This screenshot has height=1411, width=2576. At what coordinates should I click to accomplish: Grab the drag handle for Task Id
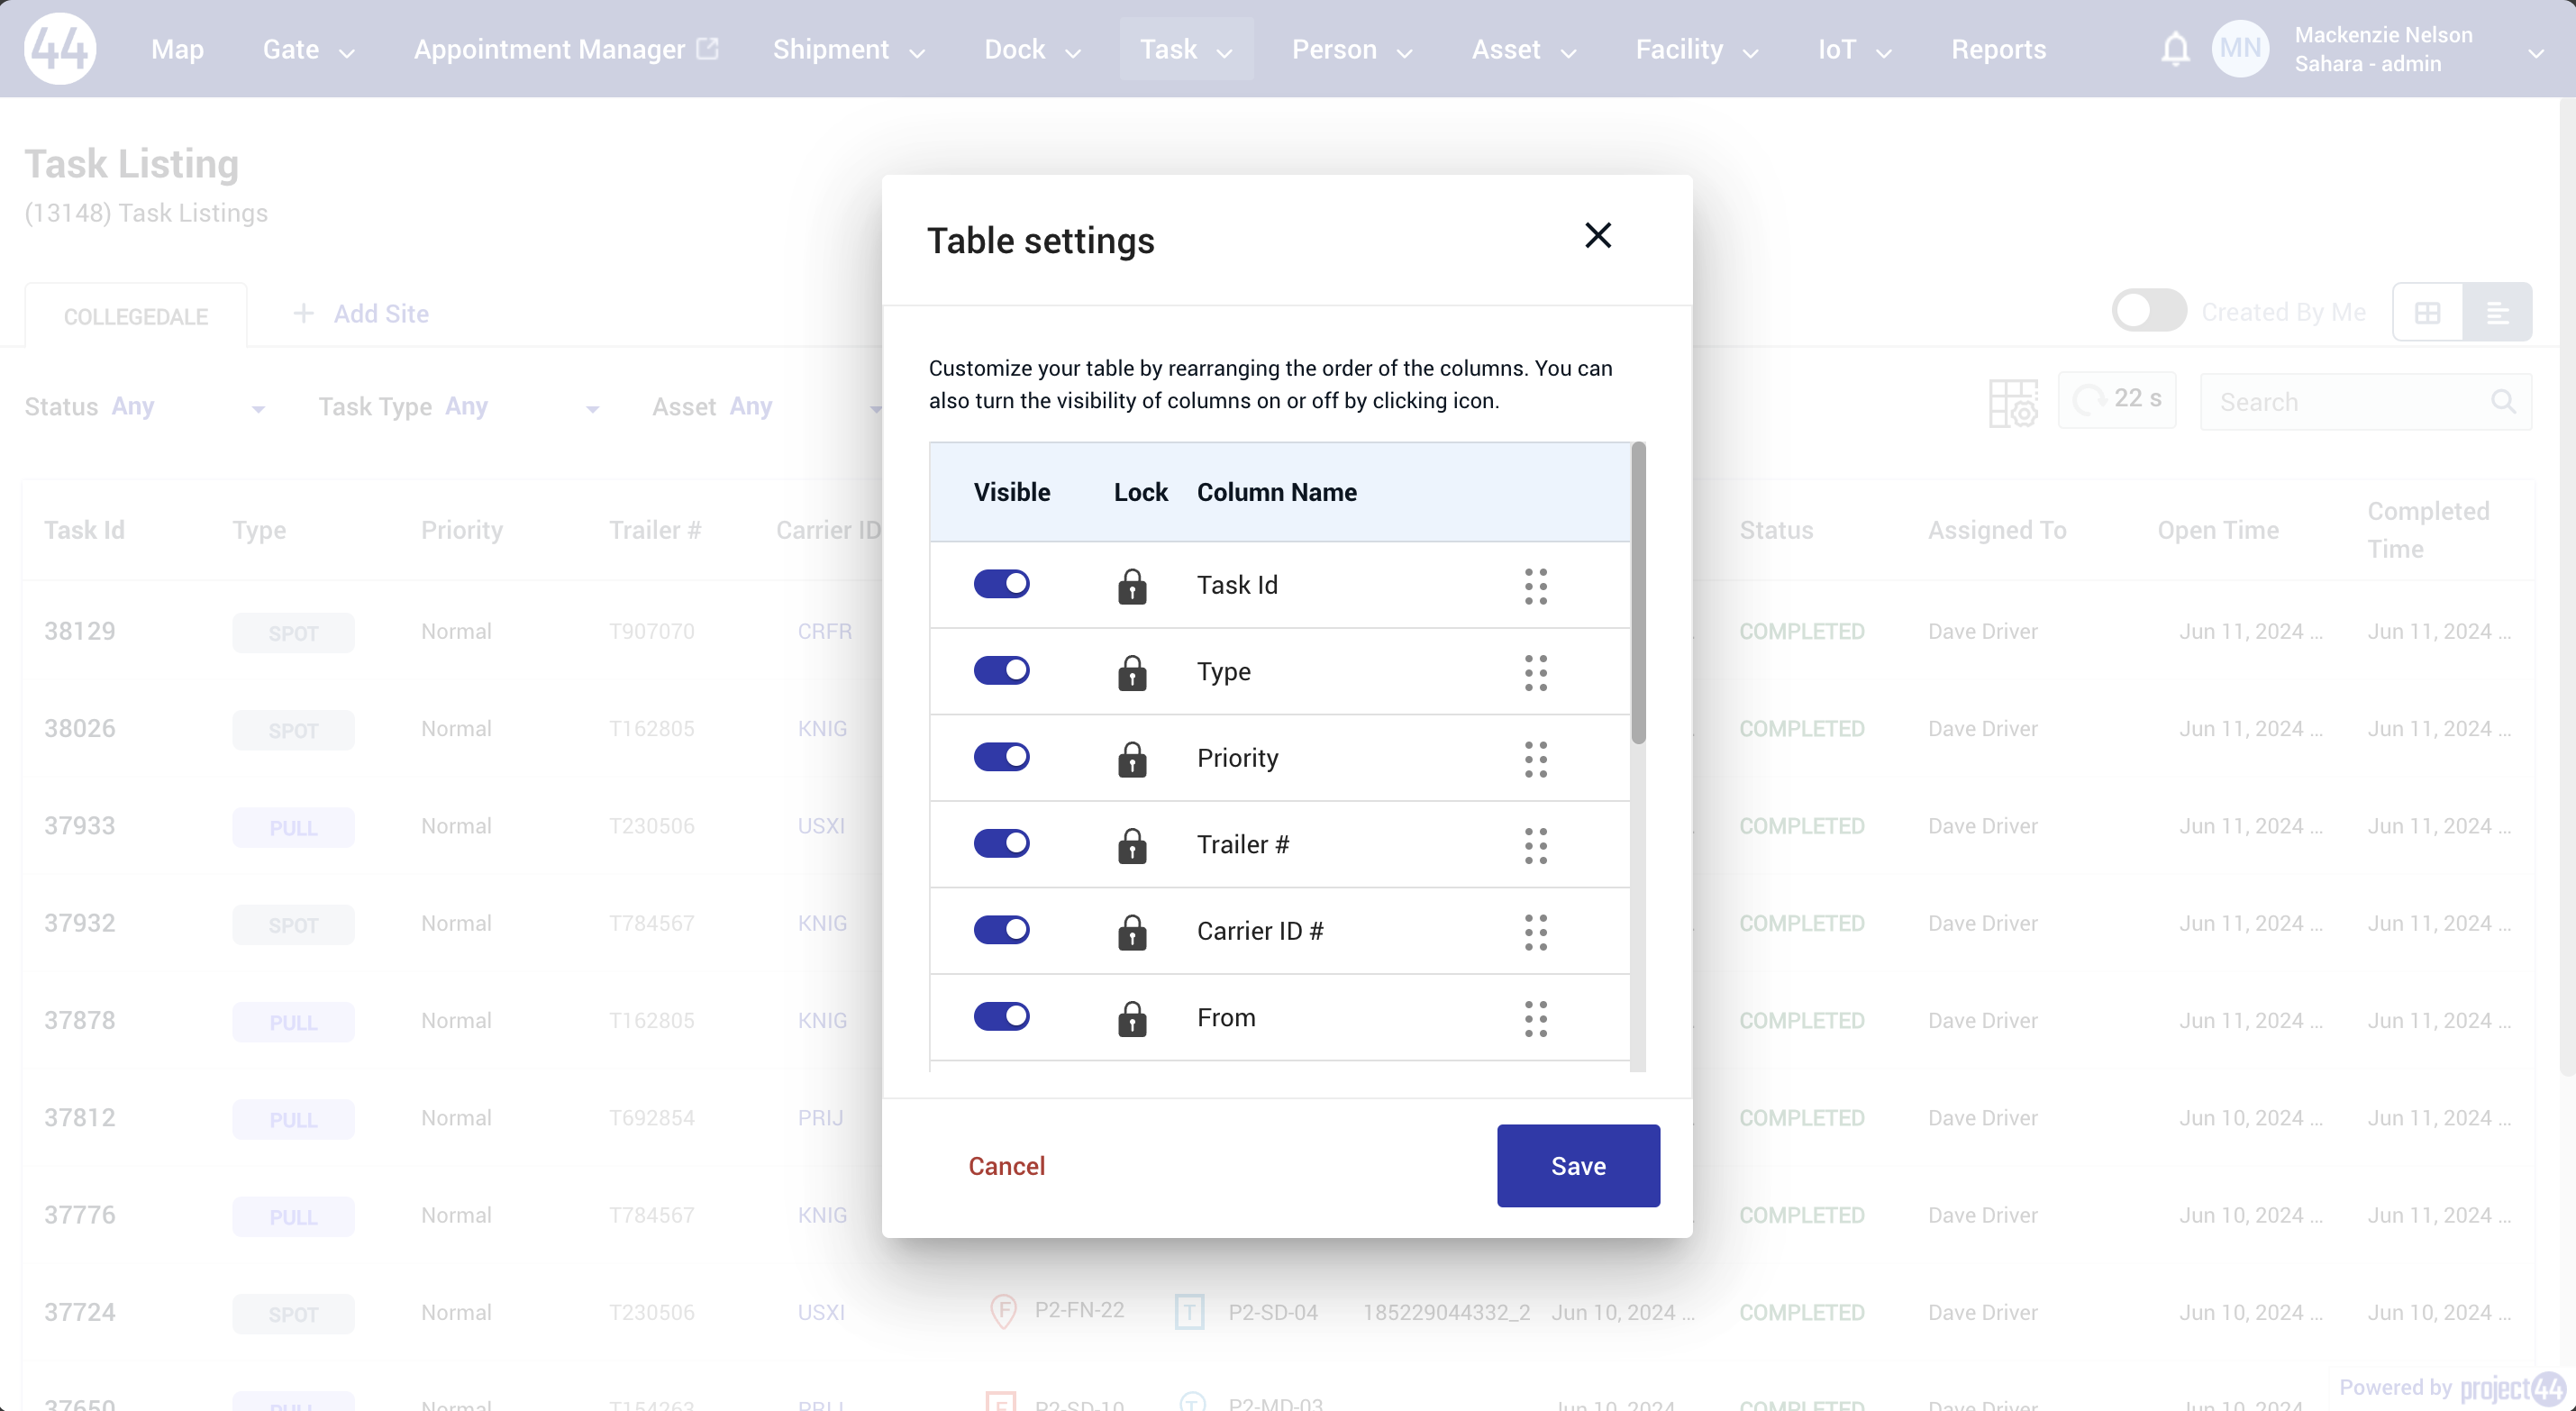[1536, 586]
